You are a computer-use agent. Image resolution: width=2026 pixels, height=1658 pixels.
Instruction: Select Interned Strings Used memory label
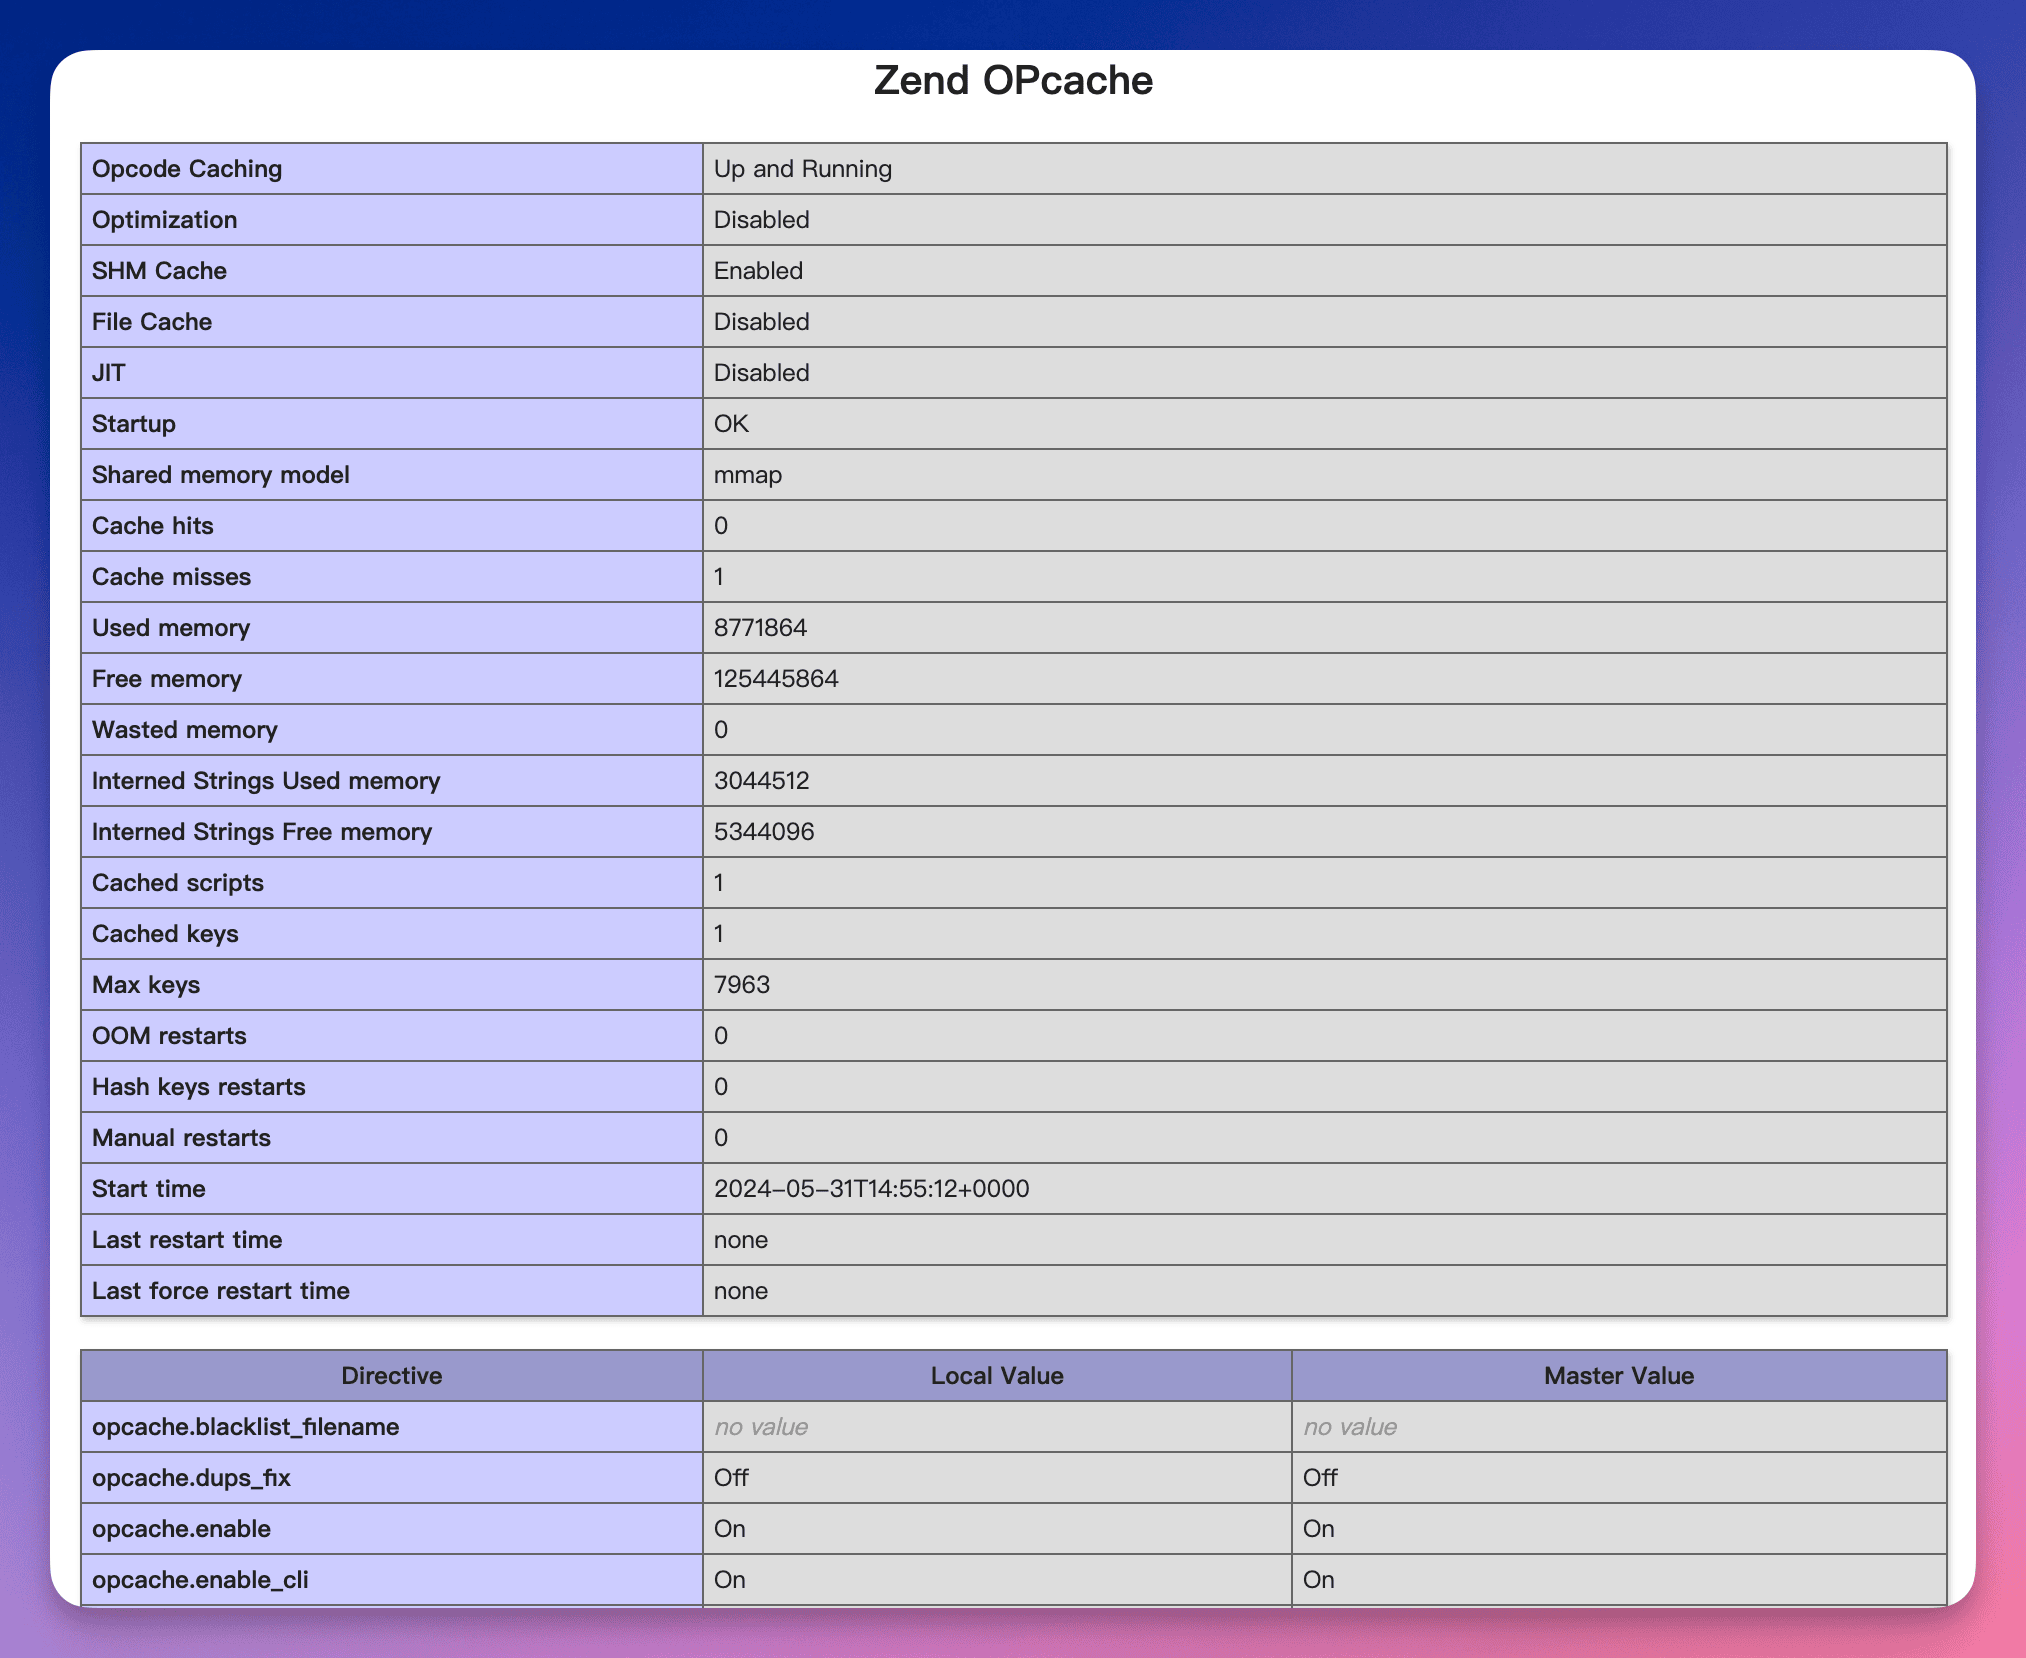point(266,781)
